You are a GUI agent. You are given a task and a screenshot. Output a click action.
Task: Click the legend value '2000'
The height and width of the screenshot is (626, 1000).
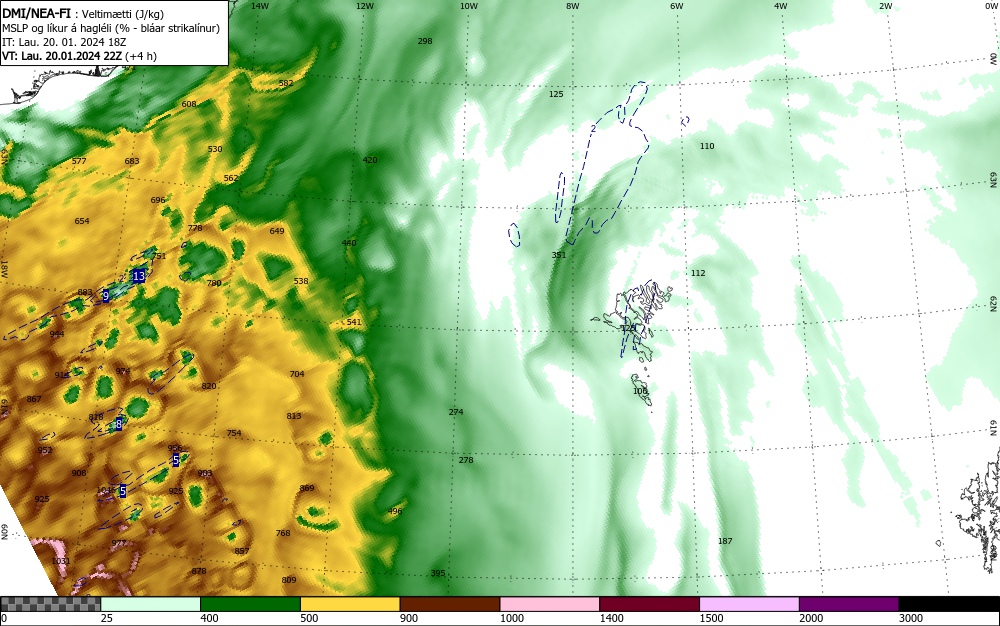pos(811,618)
